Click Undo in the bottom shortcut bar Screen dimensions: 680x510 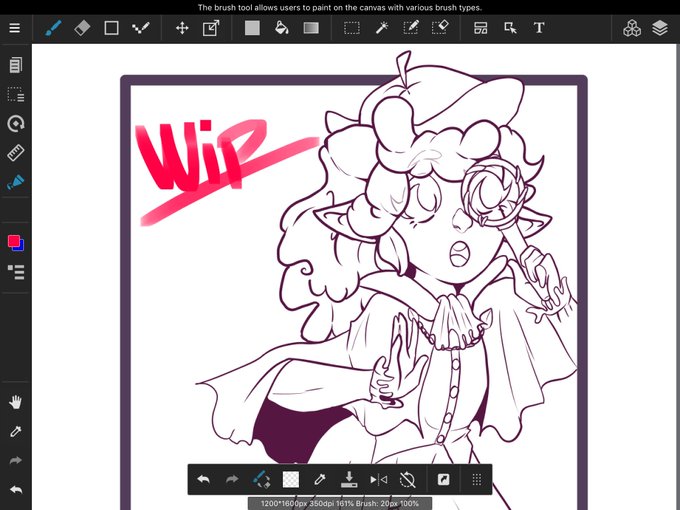pos(203,480)
